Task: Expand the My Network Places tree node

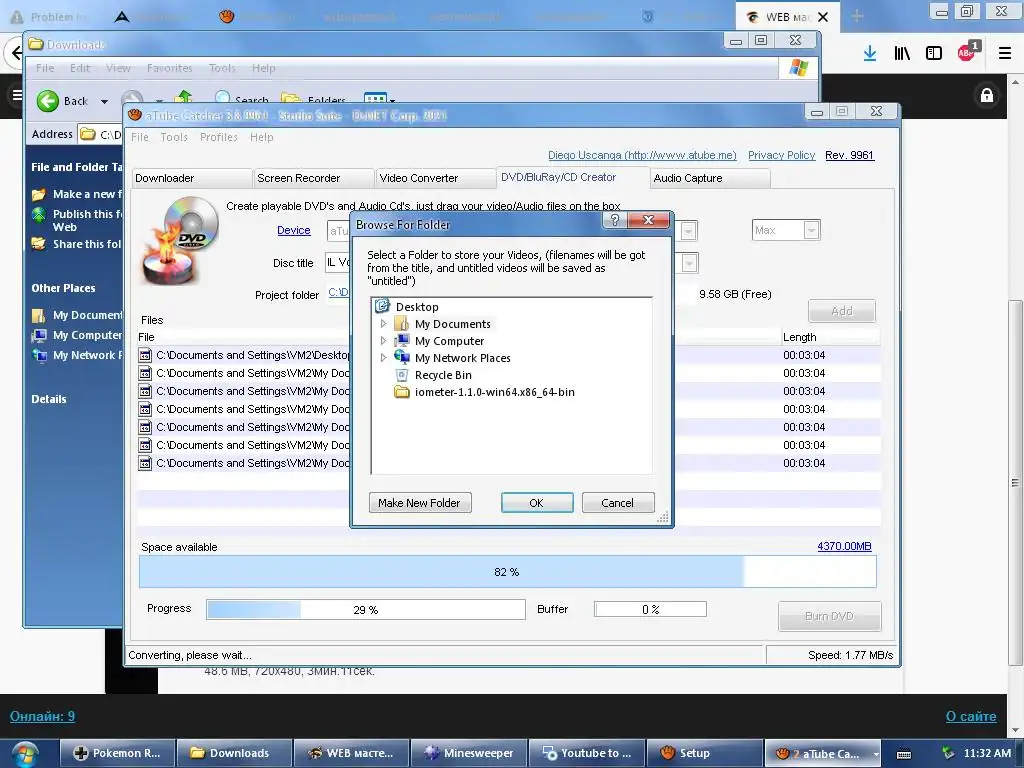Action: [383, 357]
